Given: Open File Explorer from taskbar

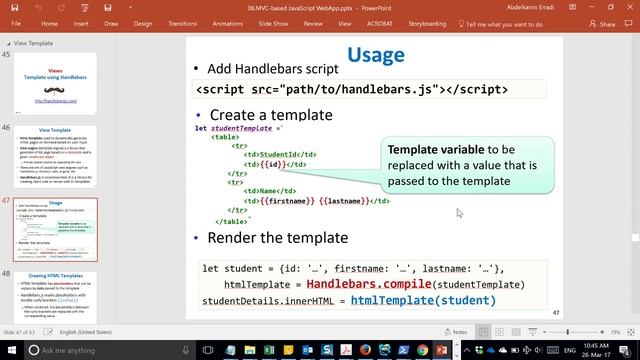Looking at the screenshot, I should click(x=250, y=350).
